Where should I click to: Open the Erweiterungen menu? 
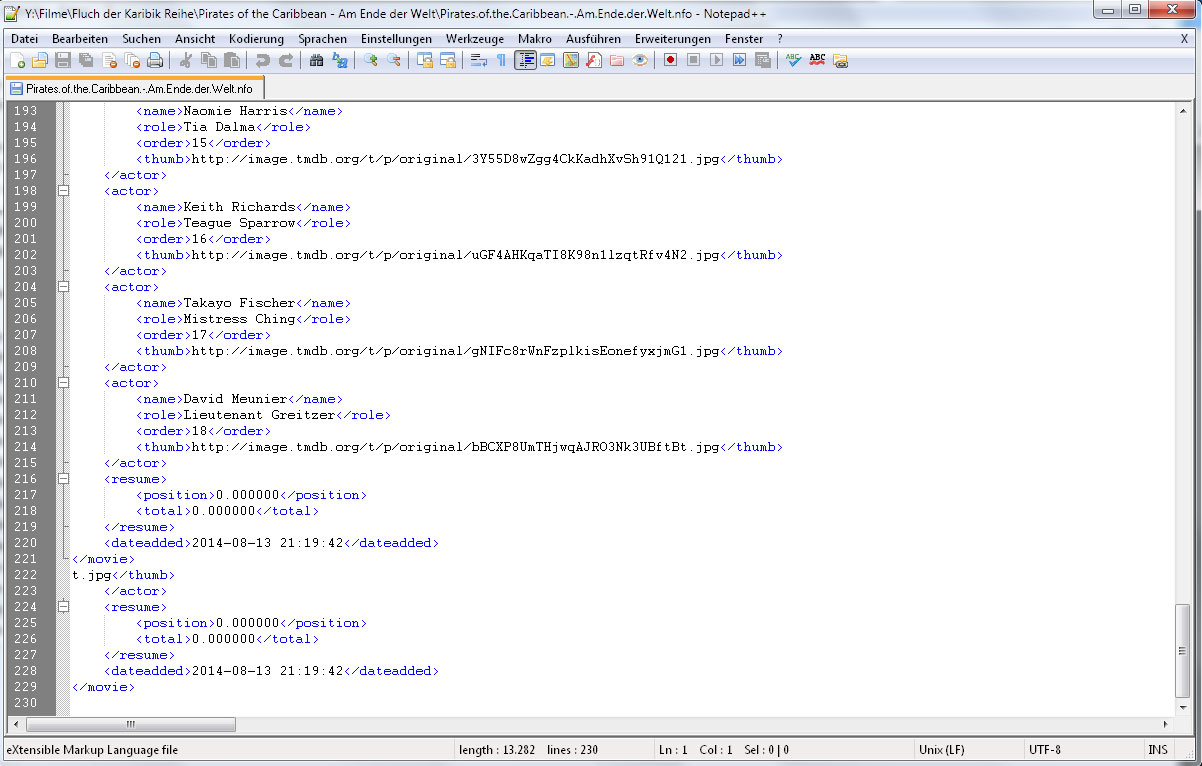[673, 39]
